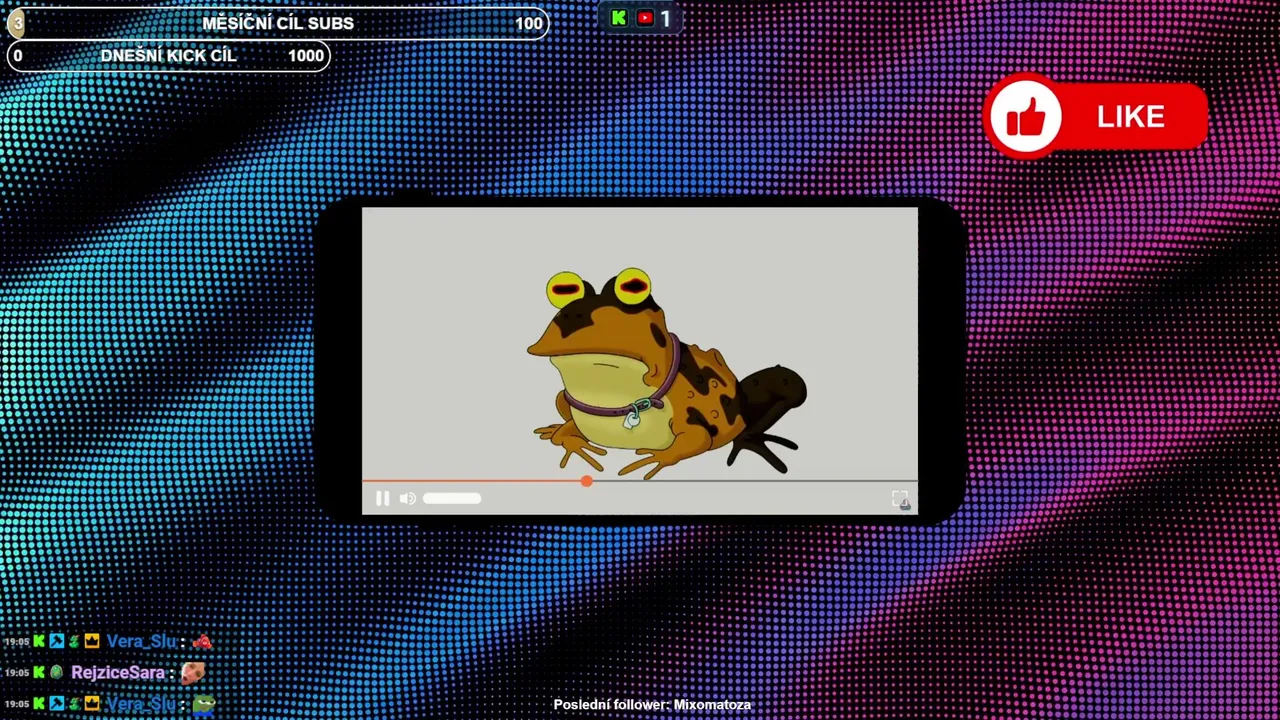
Task: Pause the frog video
Action: pos(382,498)
